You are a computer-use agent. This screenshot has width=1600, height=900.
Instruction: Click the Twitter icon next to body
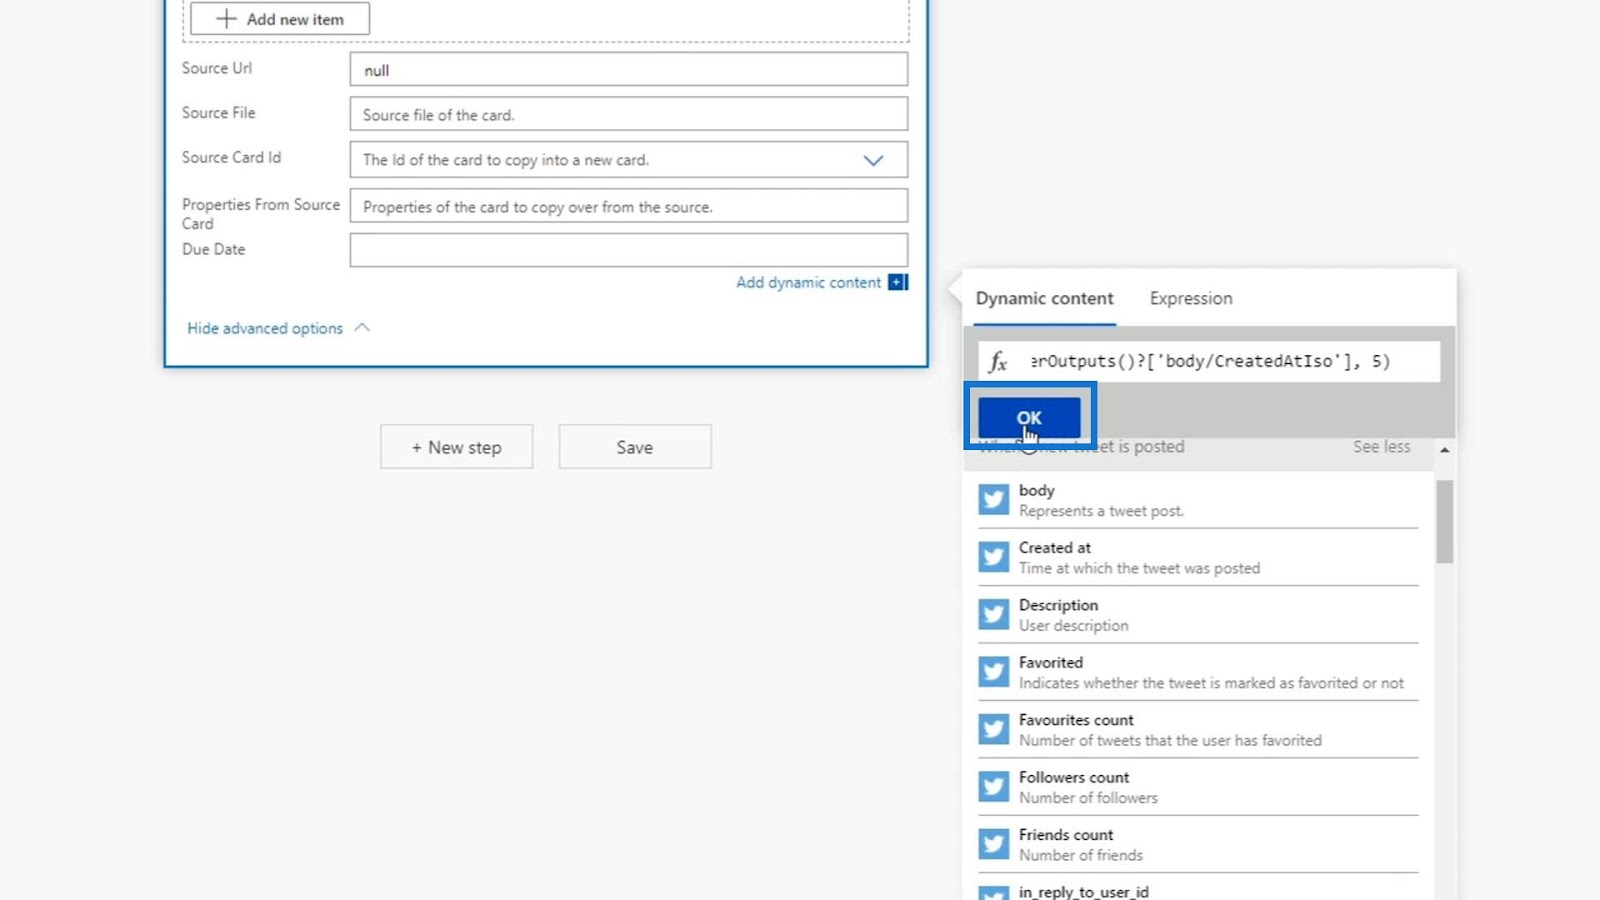click(x=993, y=499)
